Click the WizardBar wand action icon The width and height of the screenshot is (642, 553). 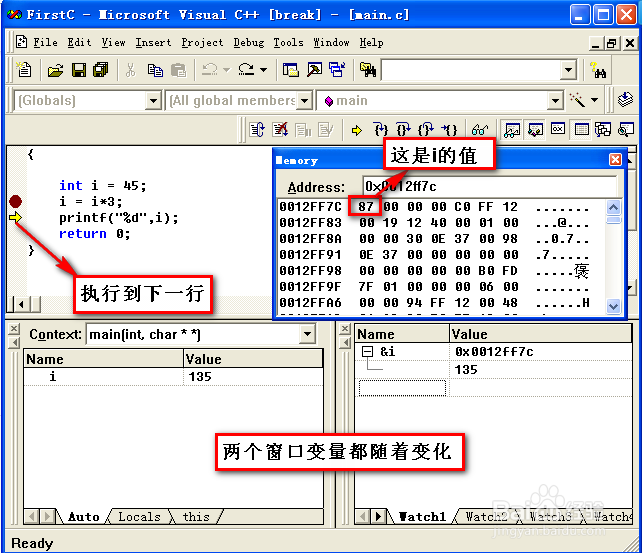tap(577, 100)
